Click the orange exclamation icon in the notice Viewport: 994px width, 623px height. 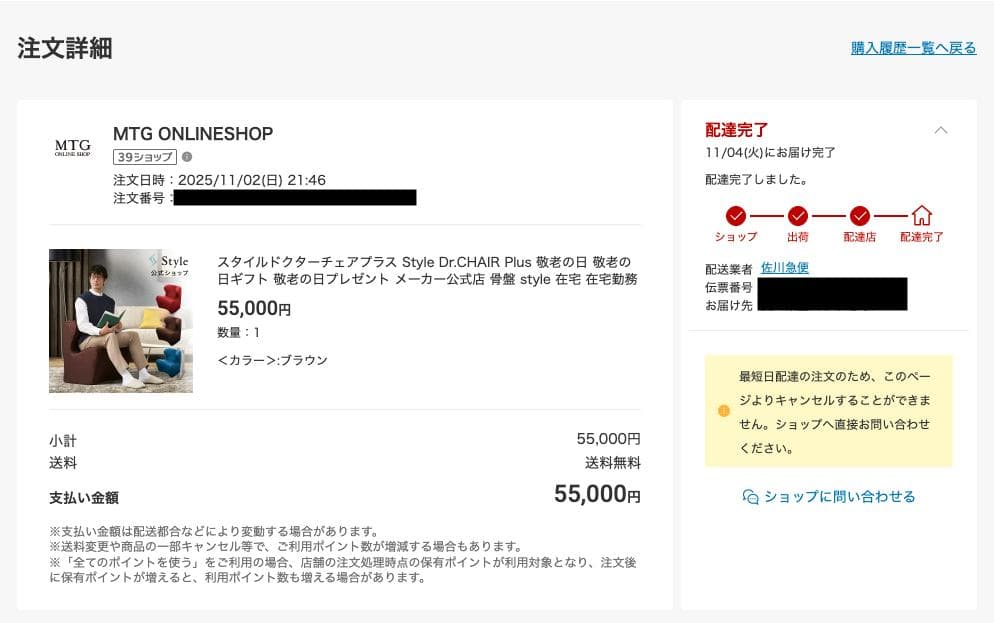(722, 412)
